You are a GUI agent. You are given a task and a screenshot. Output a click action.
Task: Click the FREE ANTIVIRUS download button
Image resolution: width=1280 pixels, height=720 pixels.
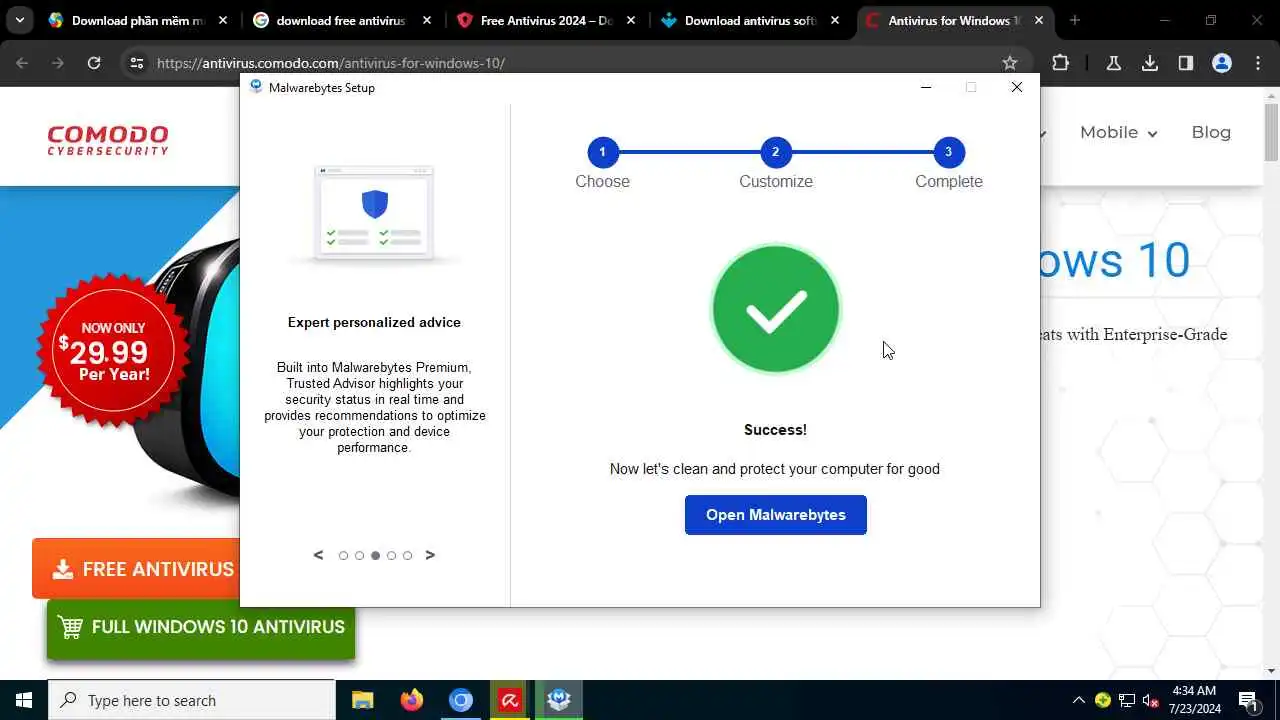pyautogui.click(x=136, y=569)
